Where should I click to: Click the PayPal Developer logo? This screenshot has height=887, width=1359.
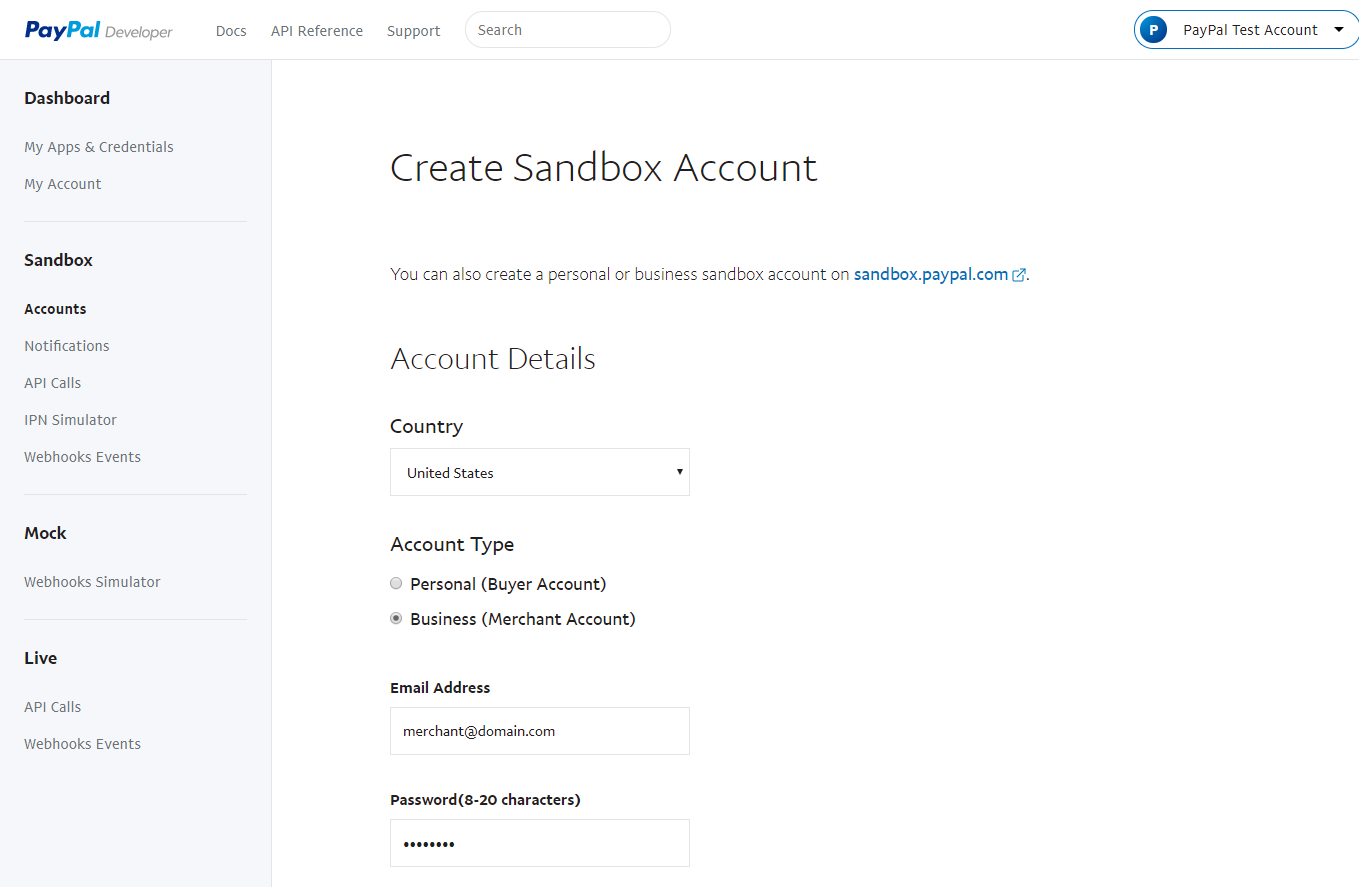click(x=99, y=31)
